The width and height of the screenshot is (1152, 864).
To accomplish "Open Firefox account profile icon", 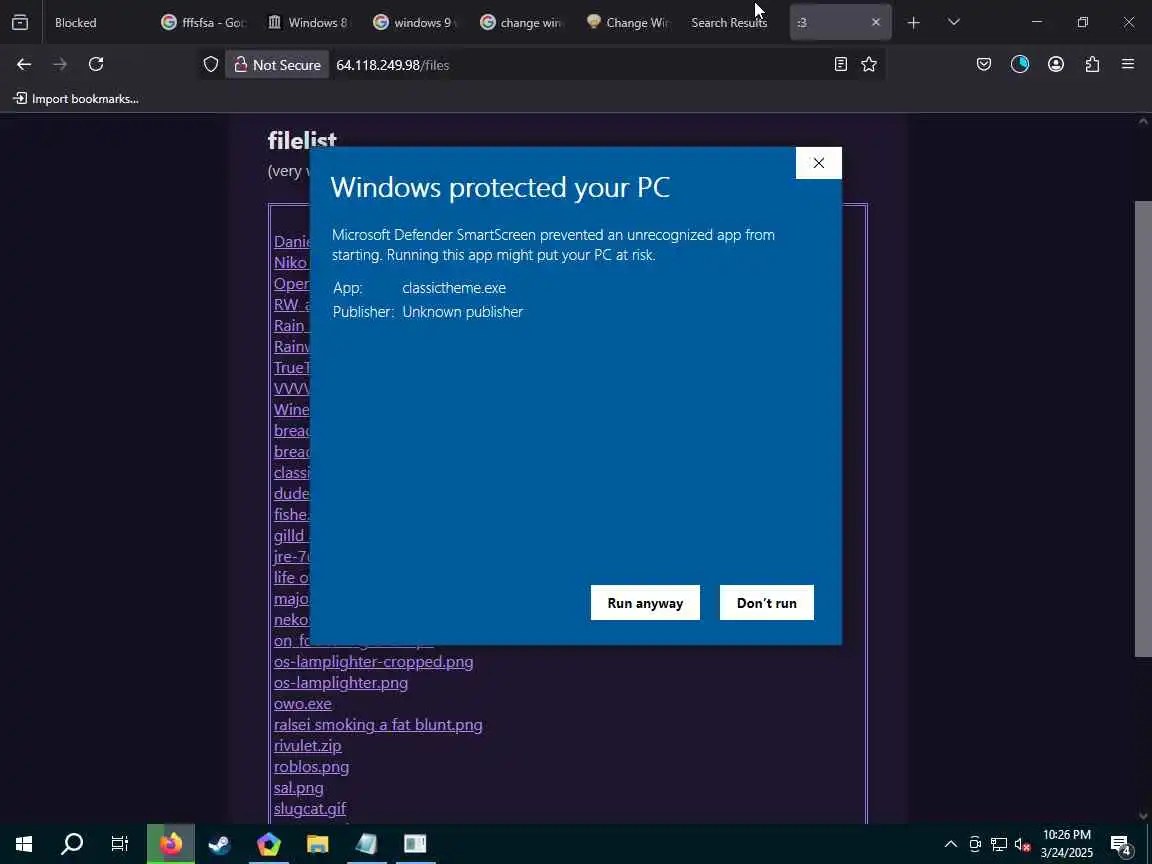I will tap(1056, 65).
